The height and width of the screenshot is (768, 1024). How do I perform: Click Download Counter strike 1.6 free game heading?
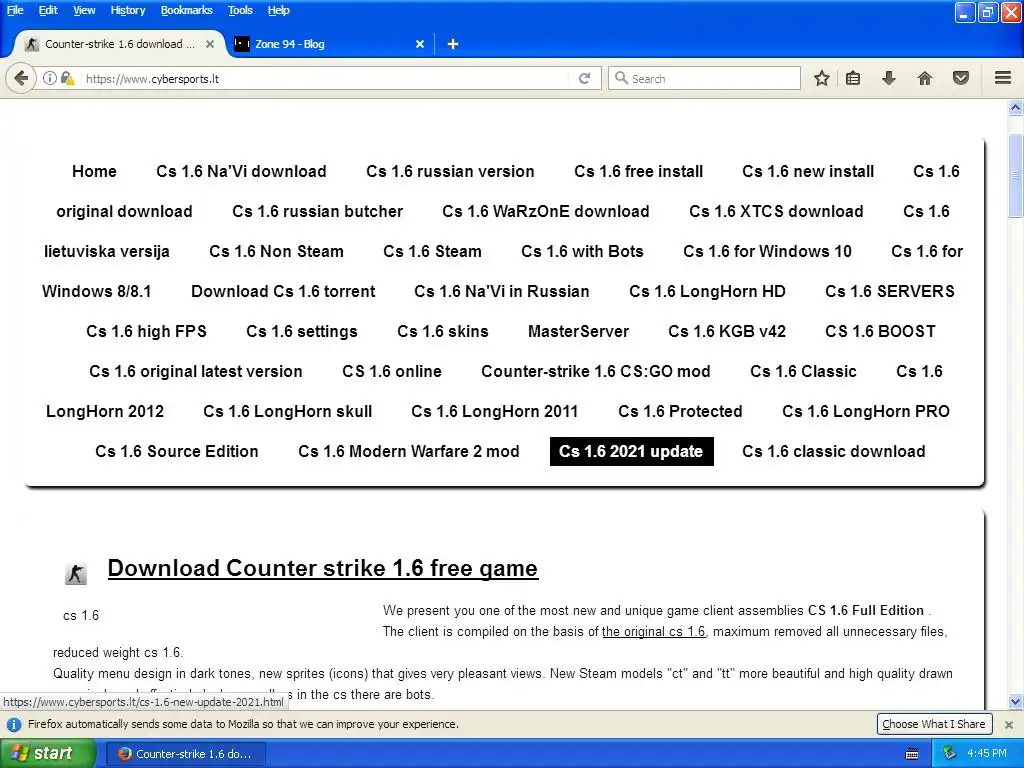[323, 568]
